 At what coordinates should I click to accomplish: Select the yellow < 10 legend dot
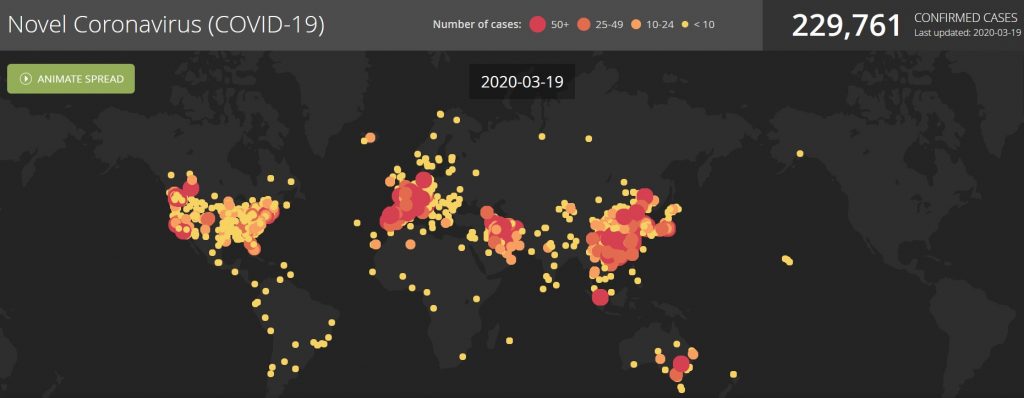[x=685, y=25]
